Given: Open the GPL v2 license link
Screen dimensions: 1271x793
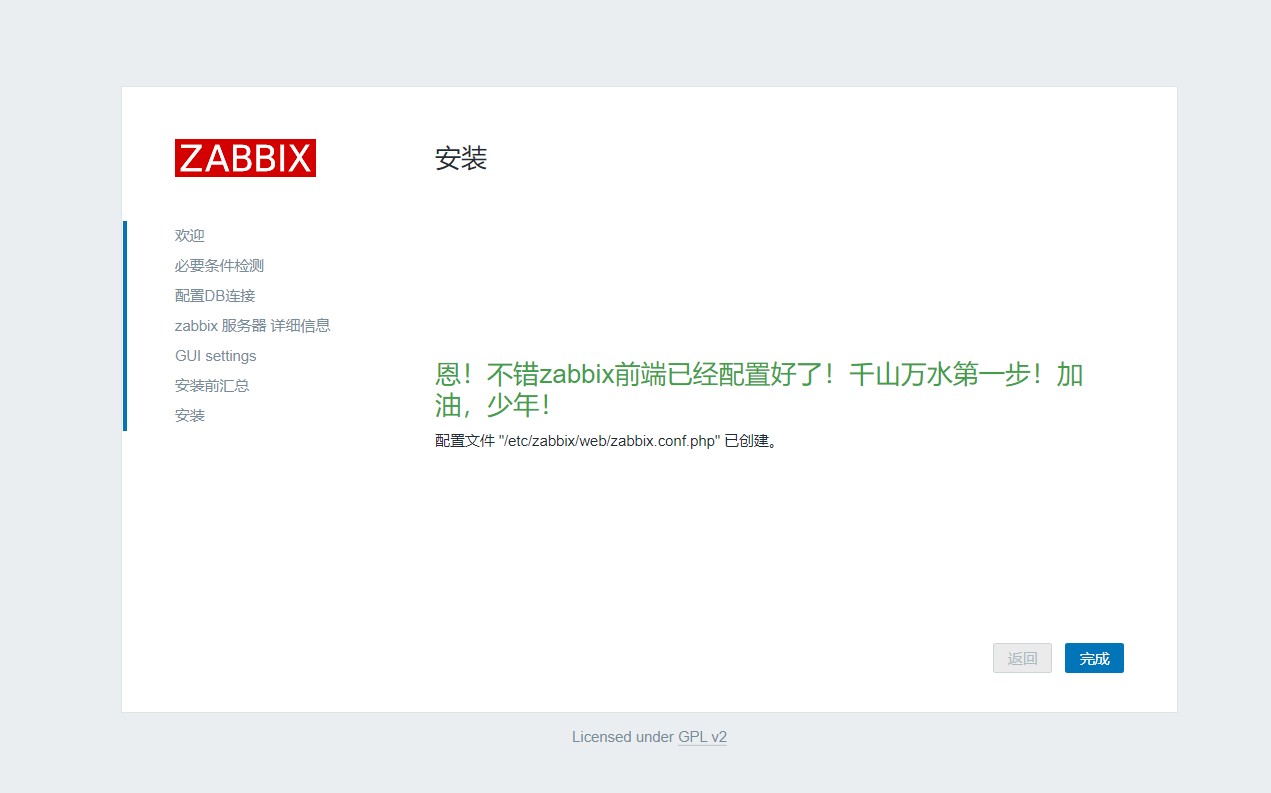Looking at the screenshot, I should pyautogui.click(x=702, y=737).
